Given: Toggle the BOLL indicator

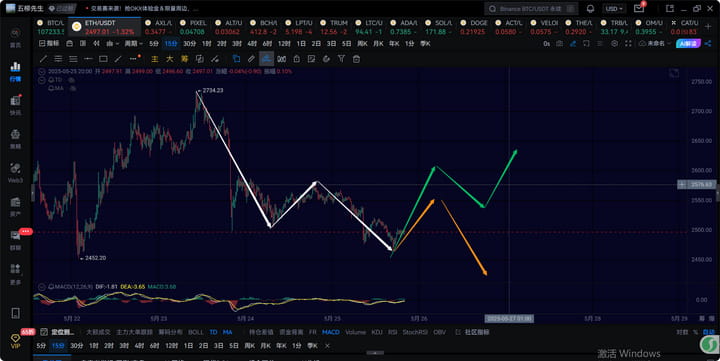Looking at the screenshot, I should click(x=196, y=332).
